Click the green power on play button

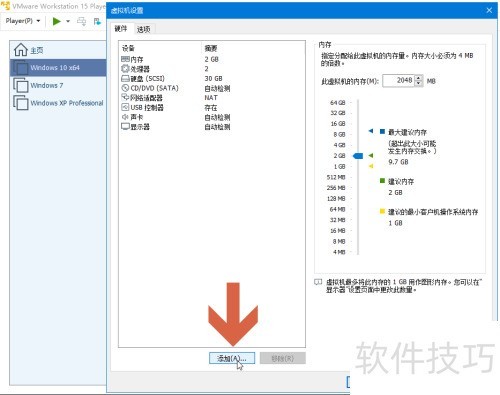click(x=57, y=21)
